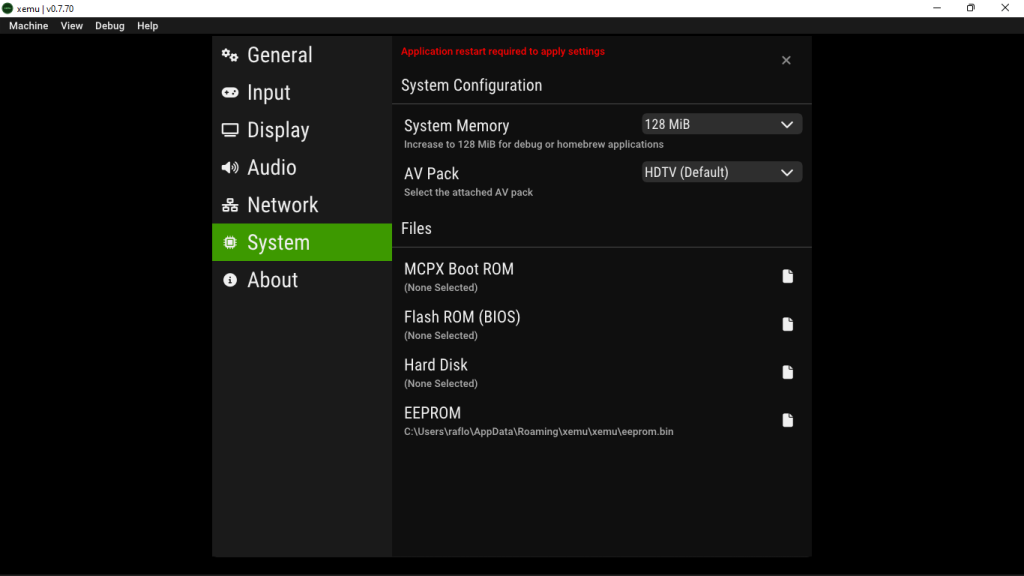The height and width of the screenshot is (576, 1024).
Task: Change the EEPROM file selection
Action: 787,419
